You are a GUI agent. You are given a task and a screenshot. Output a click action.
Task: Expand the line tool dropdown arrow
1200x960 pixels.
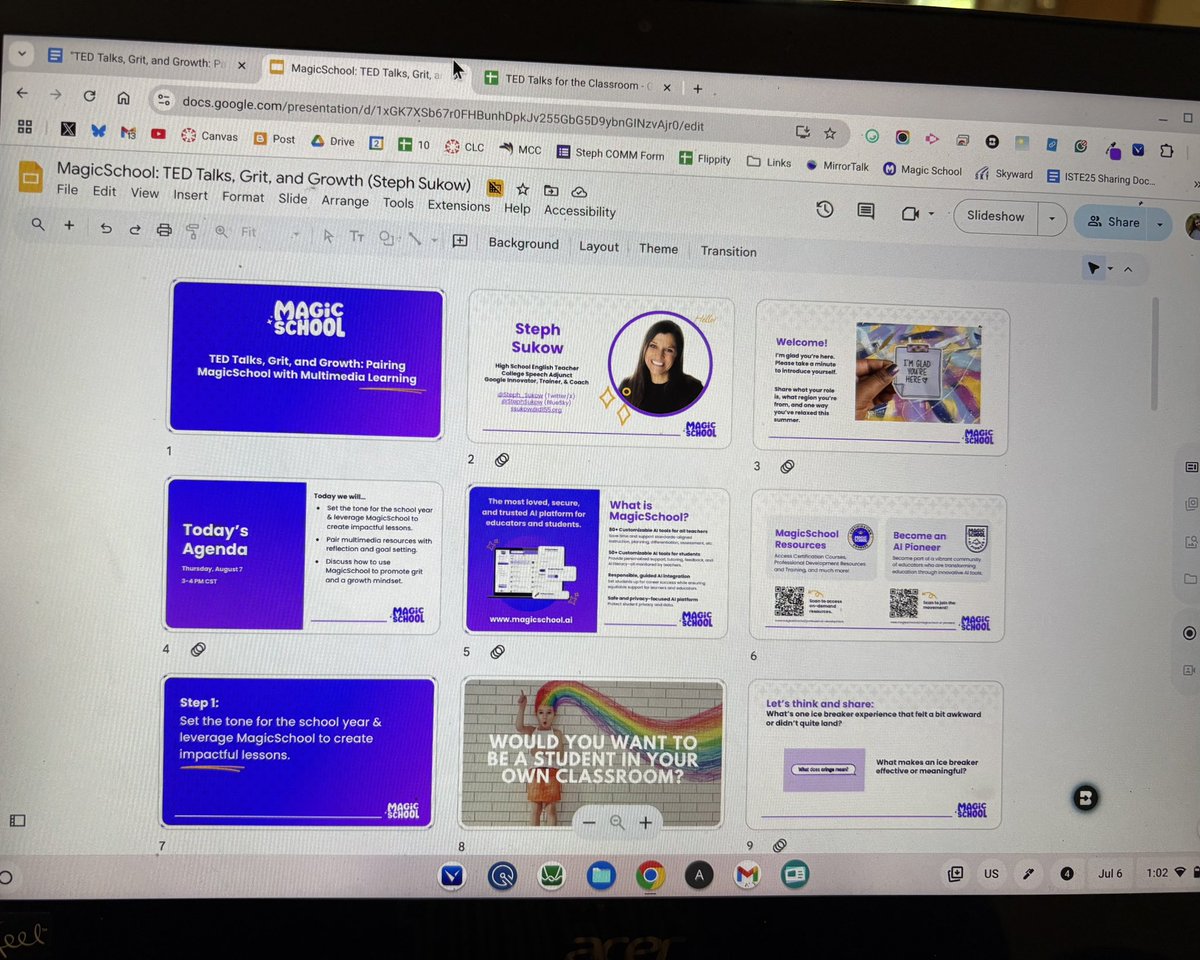click(x=433, y=240)
